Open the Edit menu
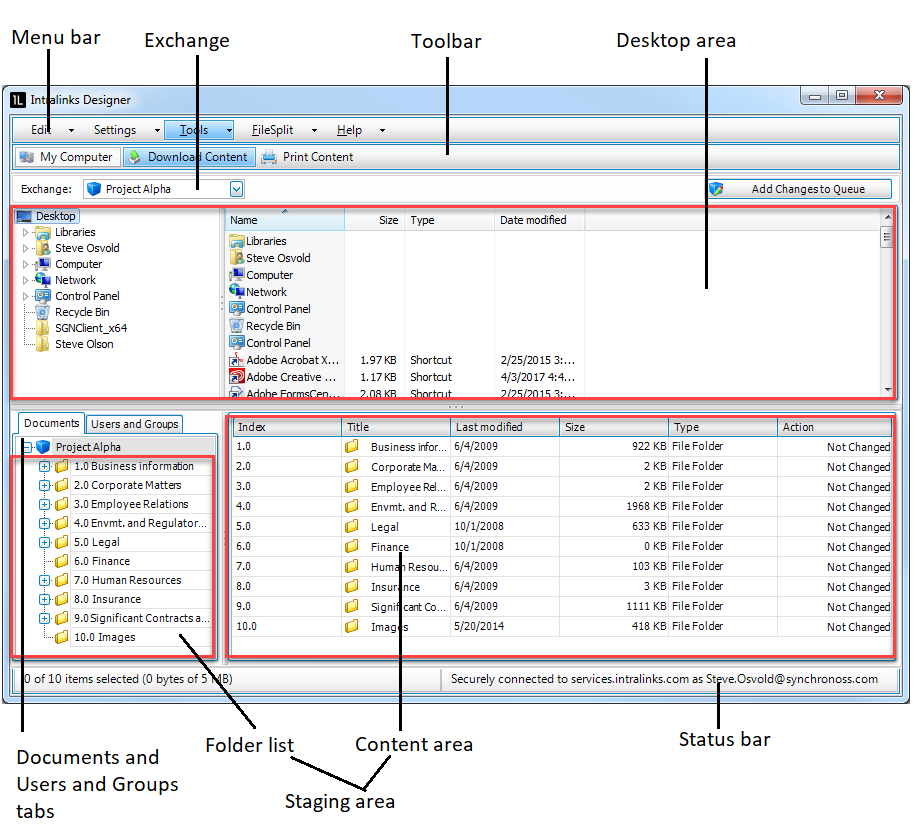915x838 pixels. [x=53, y=130]
